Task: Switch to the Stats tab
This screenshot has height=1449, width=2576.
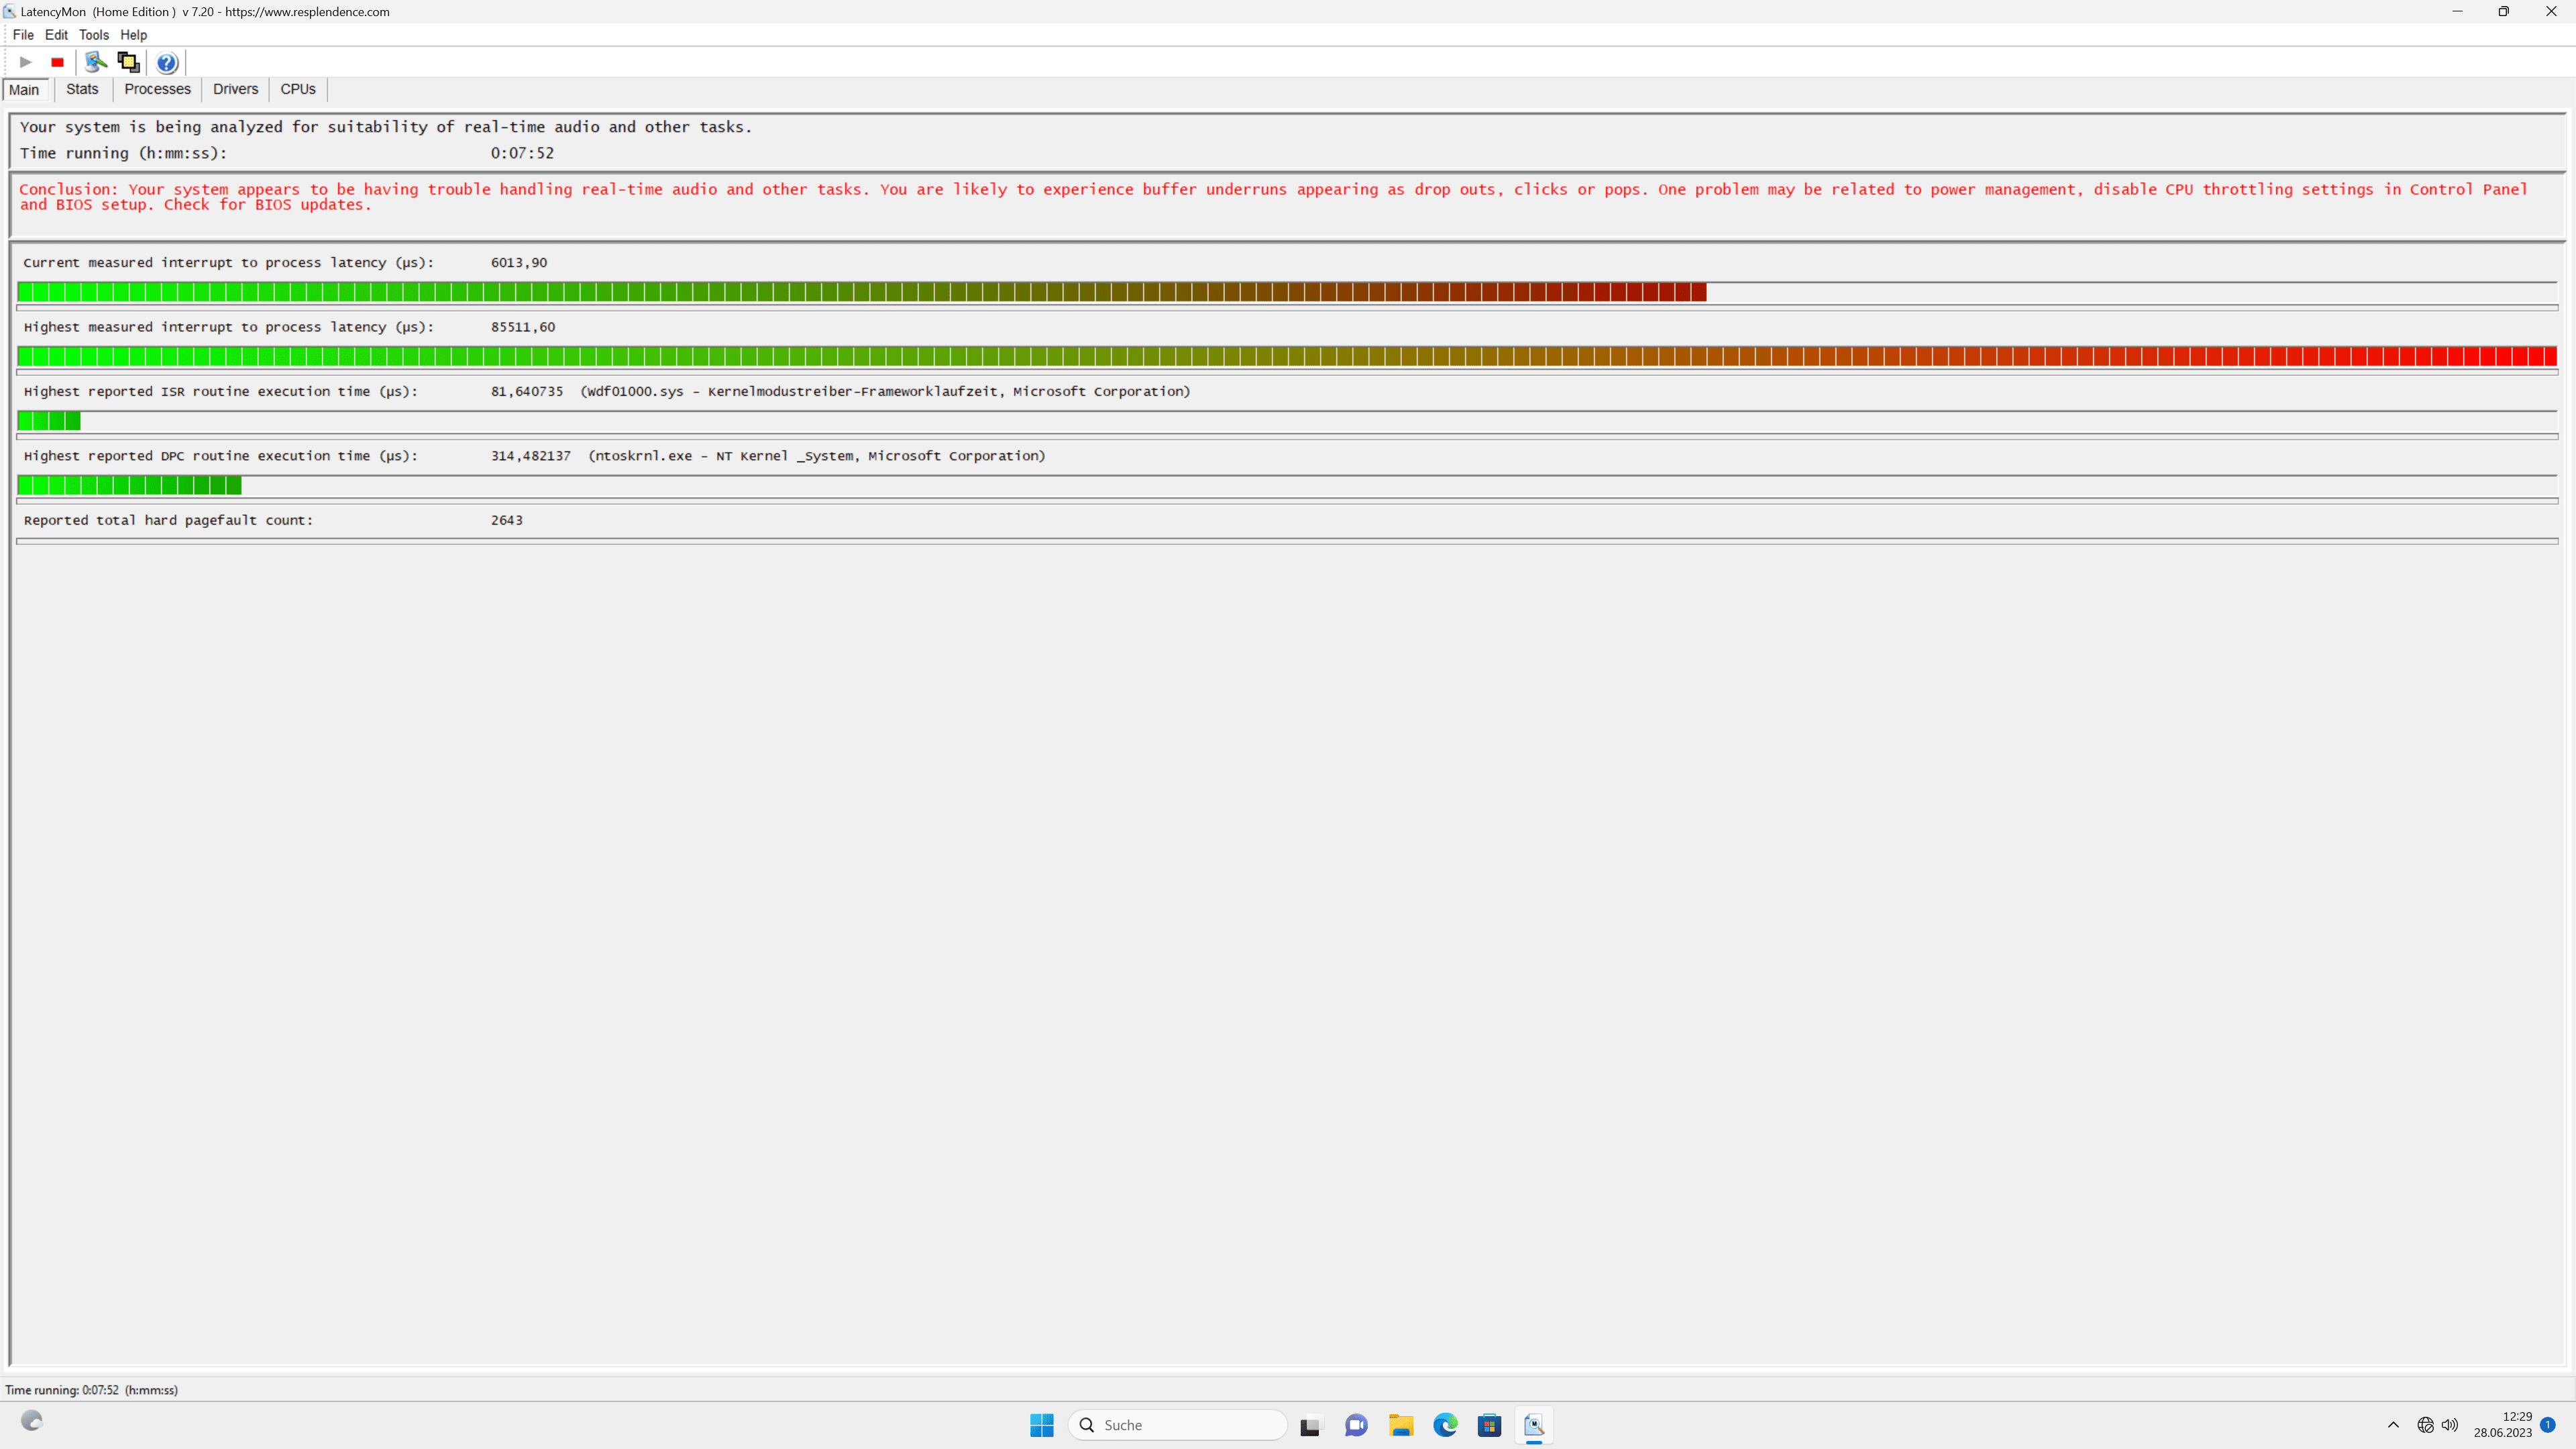Action: (82, 89)
